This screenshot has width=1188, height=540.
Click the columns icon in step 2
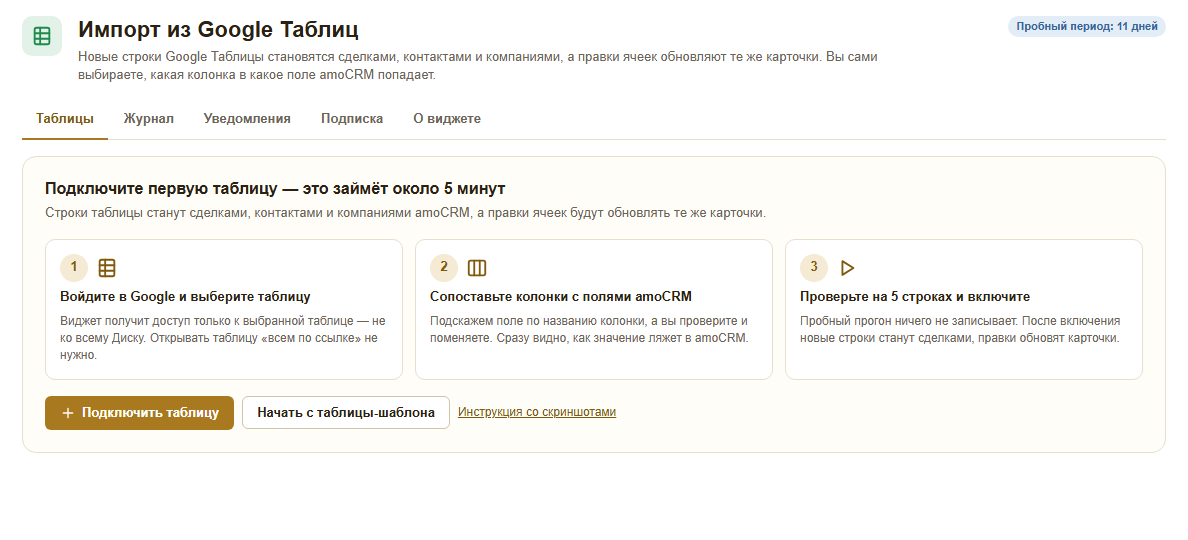coord(477,267)
